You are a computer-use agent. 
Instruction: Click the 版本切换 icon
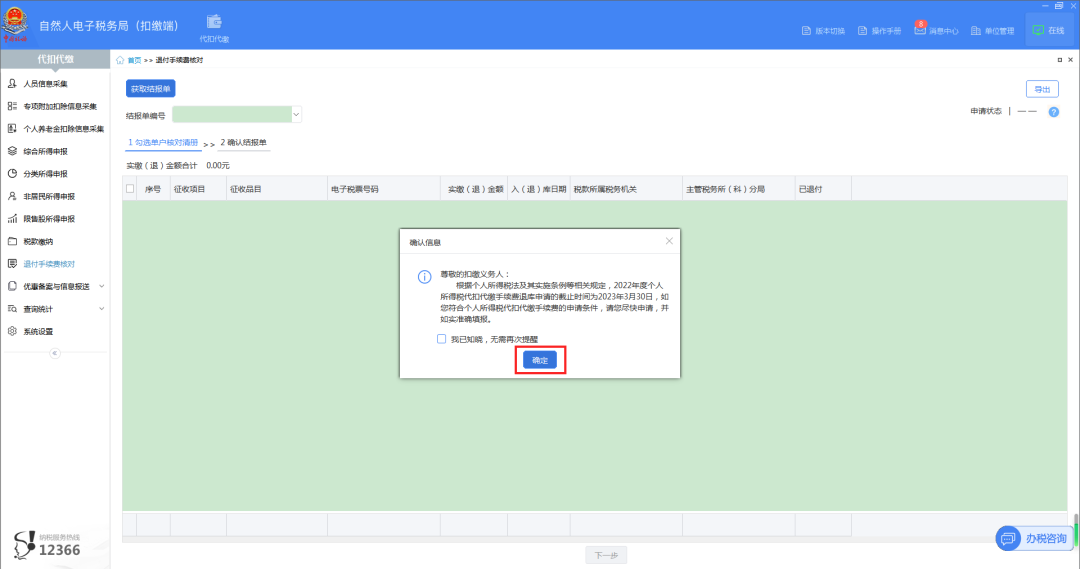(x=806, y=31)
